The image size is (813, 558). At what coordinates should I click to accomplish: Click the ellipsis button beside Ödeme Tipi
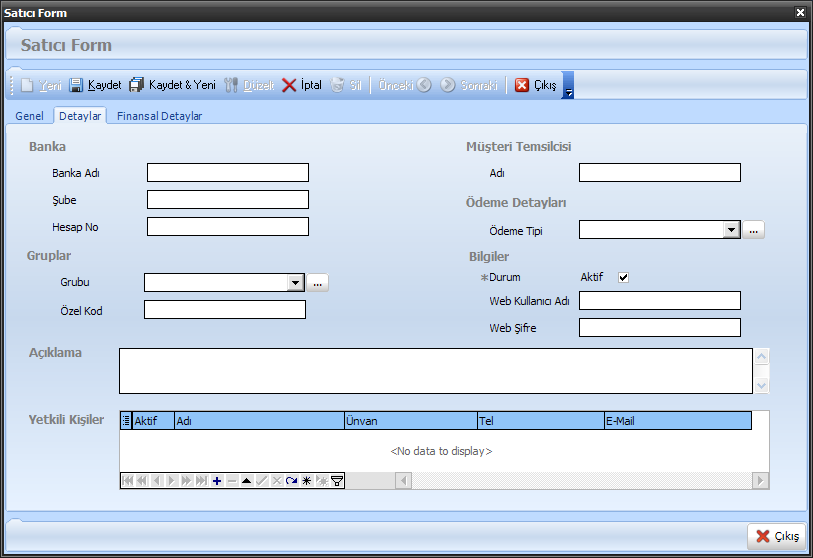pos(754,230)
